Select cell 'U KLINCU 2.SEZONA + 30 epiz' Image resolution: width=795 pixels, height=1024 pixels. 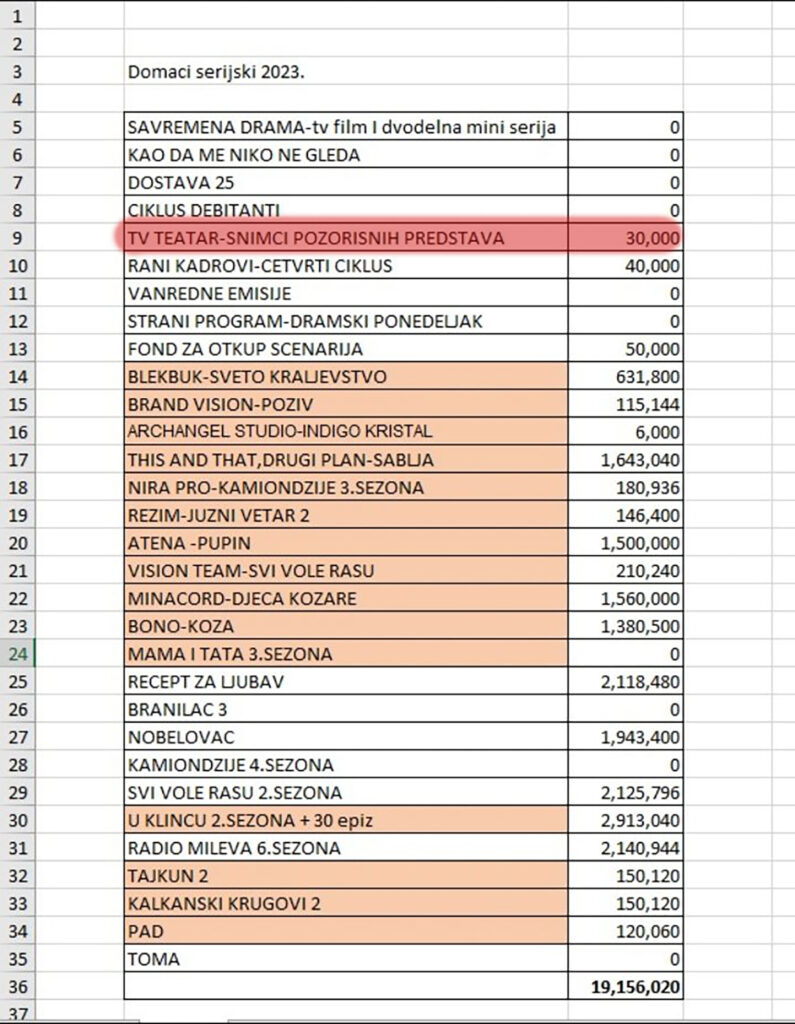(x=346, y=820)
